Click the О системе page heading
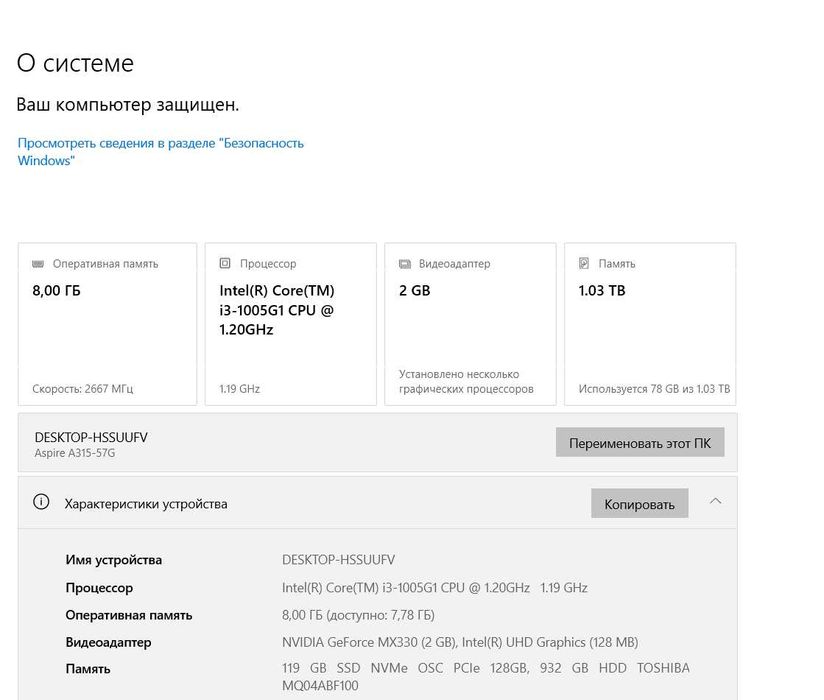The height and width of the screenshot is (700, 824). (75, 63)
